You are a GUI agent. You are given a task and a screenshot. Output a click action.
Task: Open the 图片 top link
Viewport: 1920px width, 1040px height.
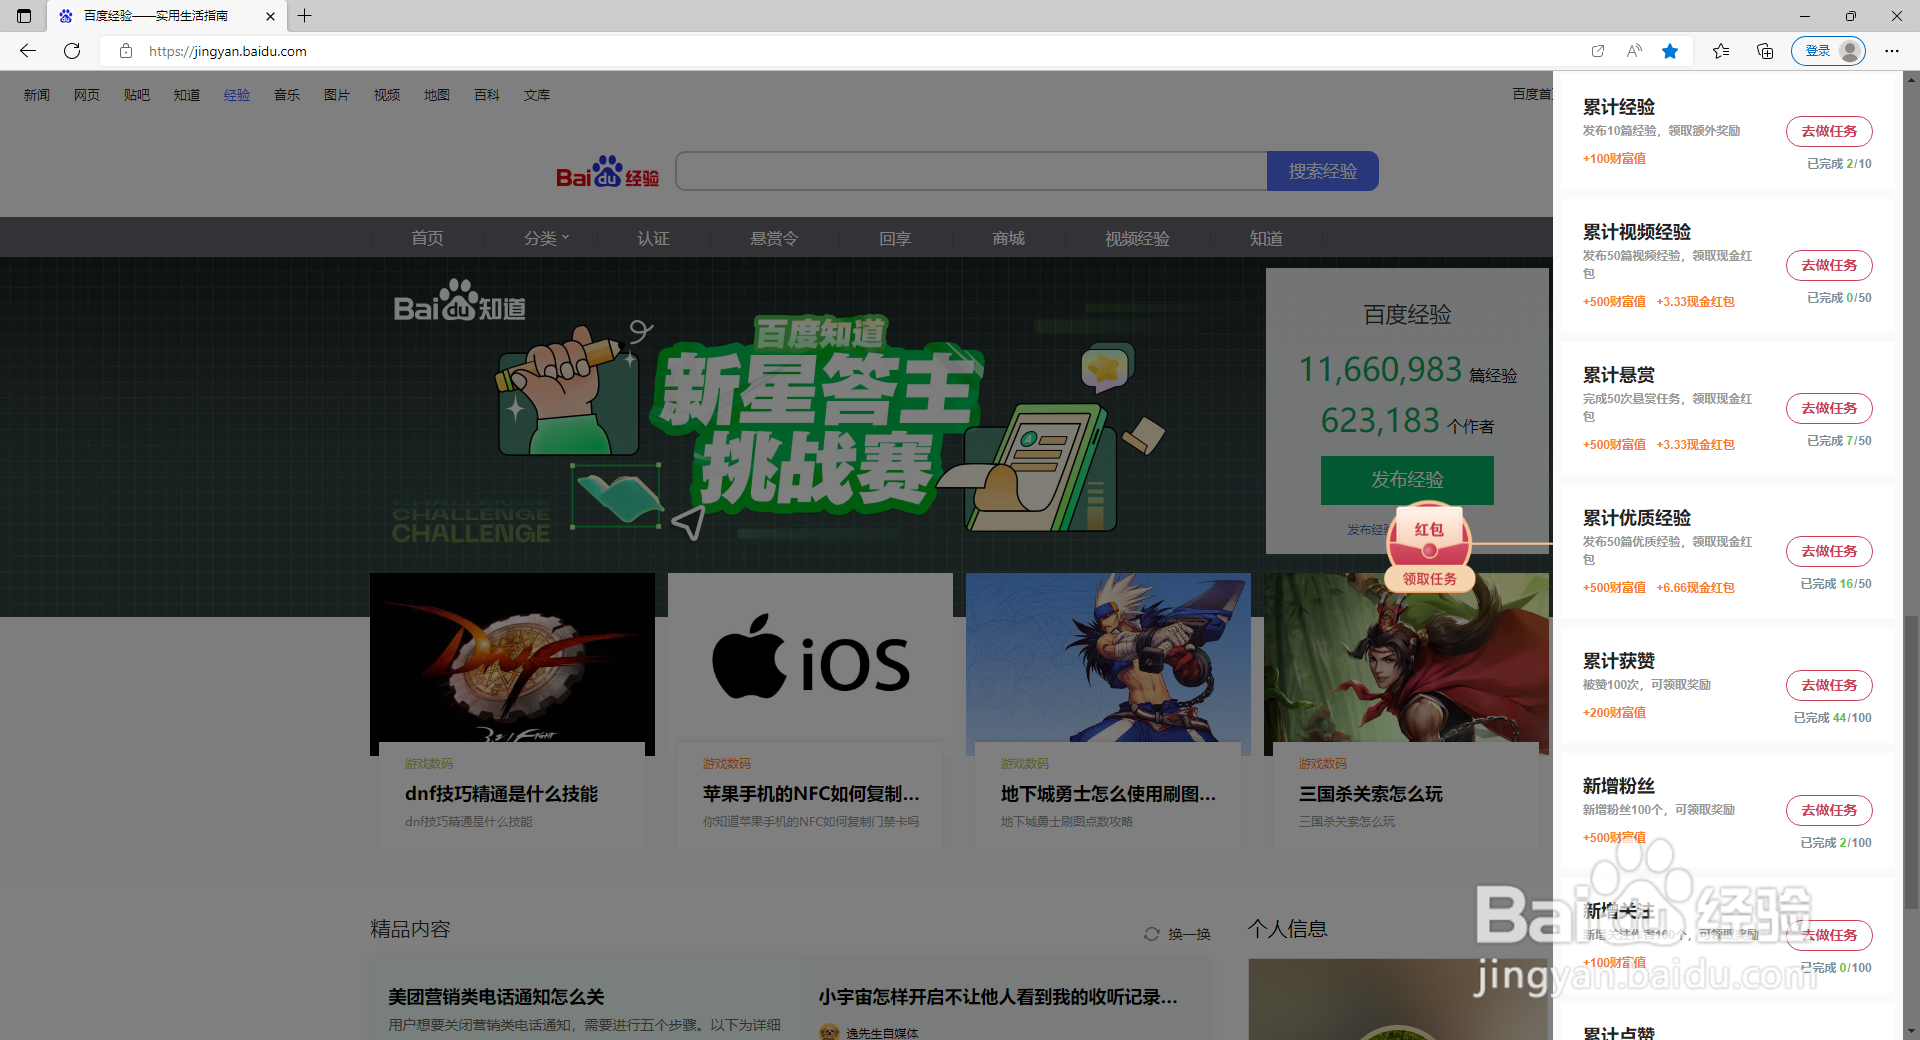coord(337,95)
